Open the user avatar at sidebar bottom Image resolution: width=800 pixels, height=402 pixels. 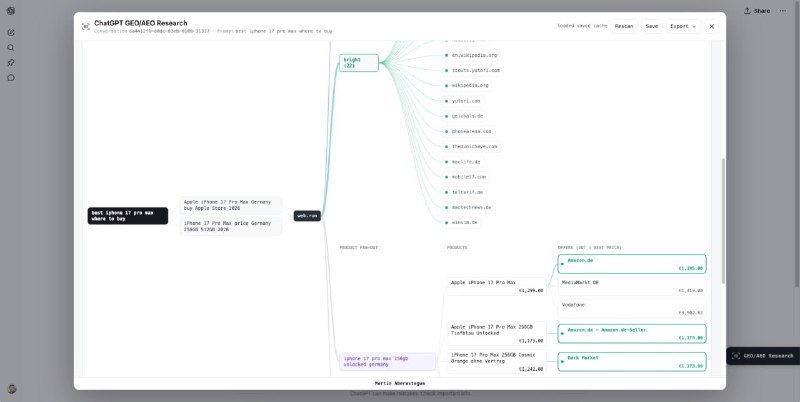pos(12,389)
